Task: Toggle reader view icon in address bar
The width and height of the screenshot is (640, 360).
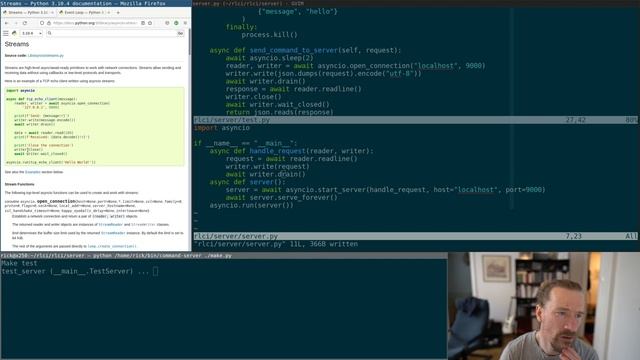Action: click(x=143, y=23)
